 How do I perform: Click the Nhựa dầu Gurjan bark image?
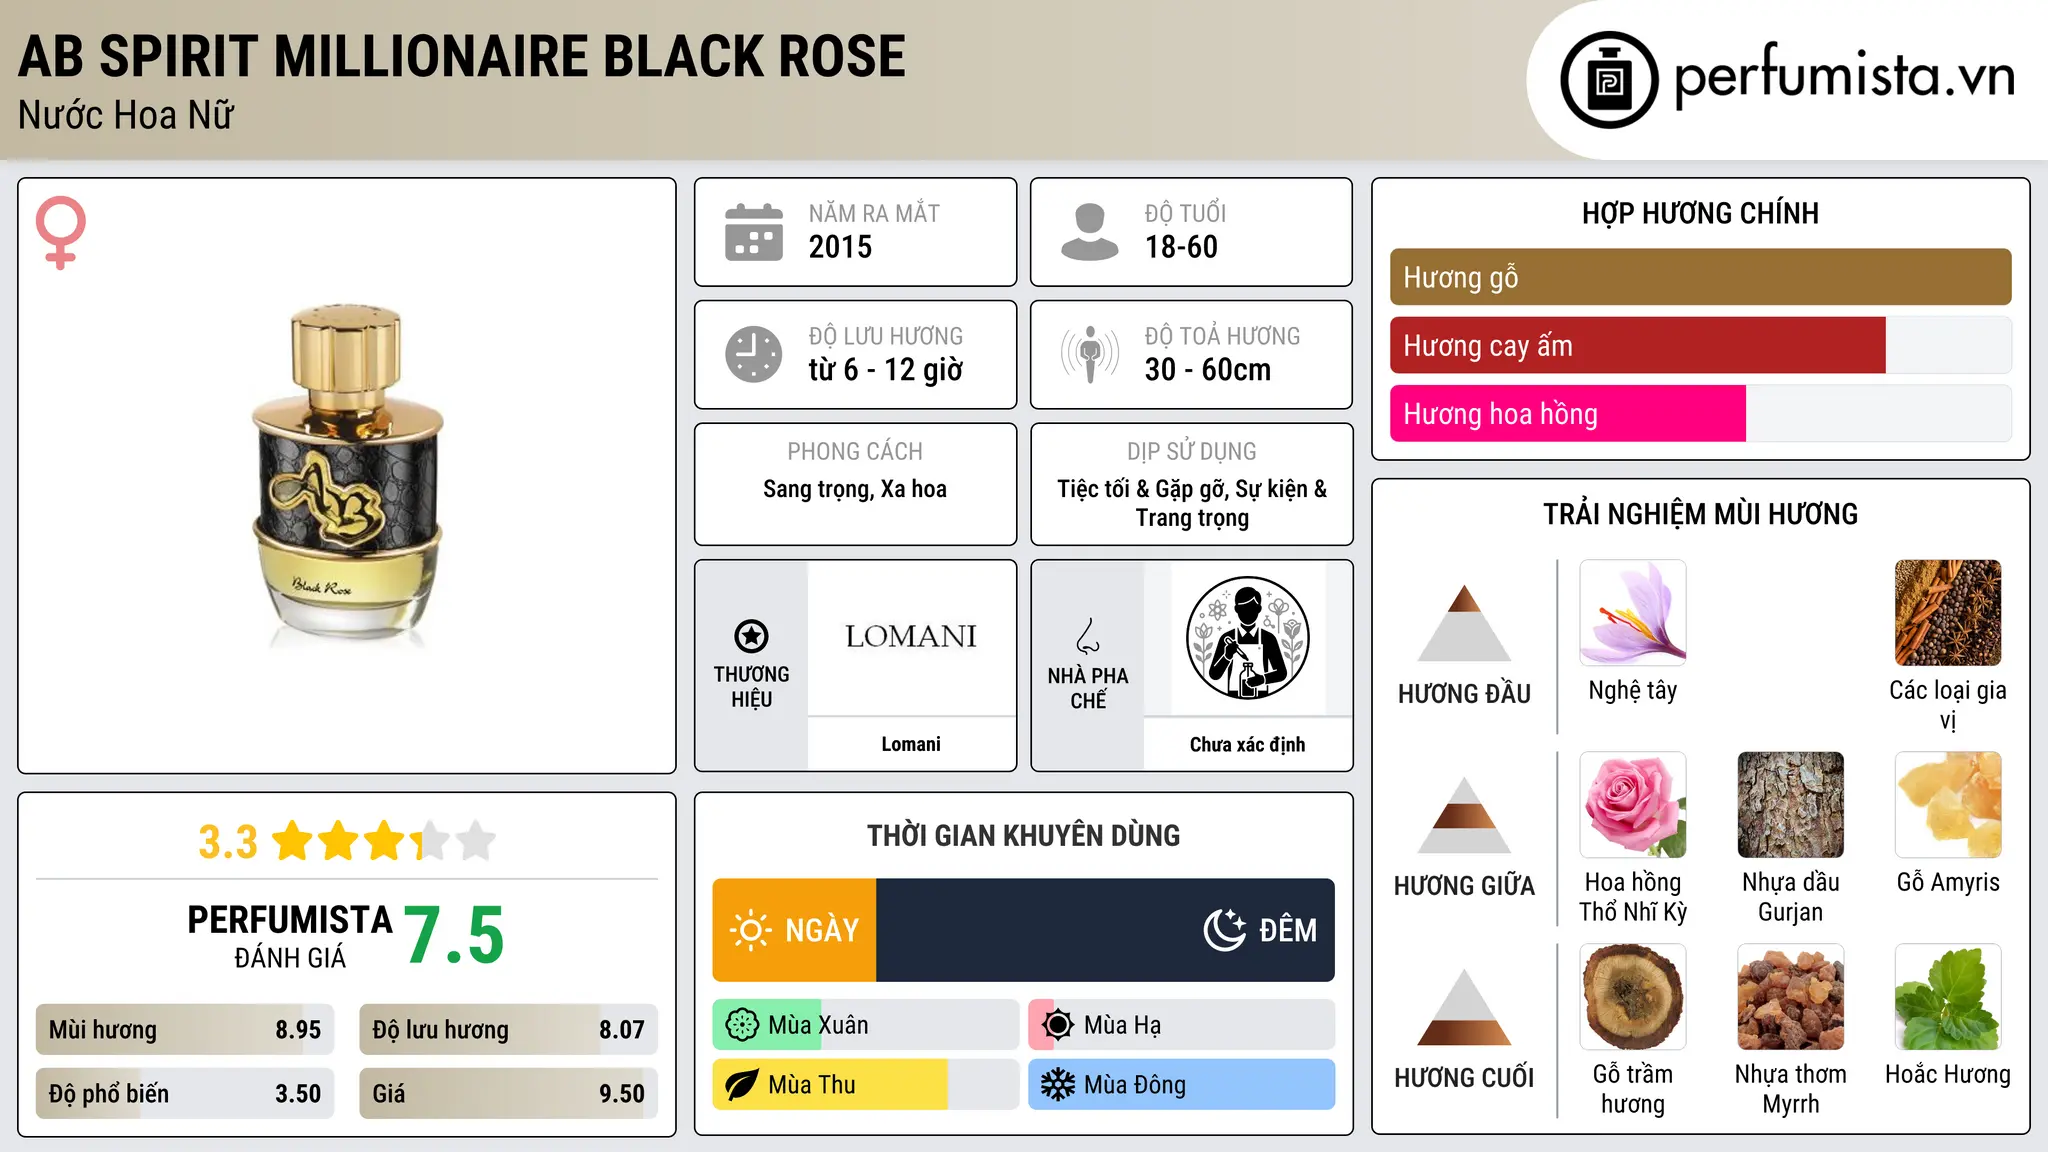[x=1791, y=805]
